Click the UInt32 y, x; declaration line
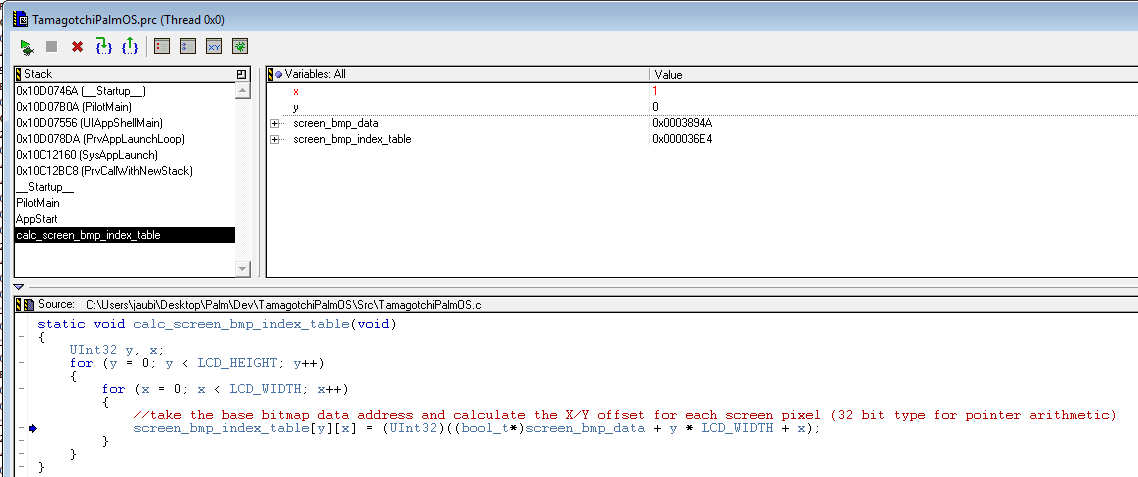Image resolution: width=1138 pixels, height=477 pixels. click(x=117, y=350)
